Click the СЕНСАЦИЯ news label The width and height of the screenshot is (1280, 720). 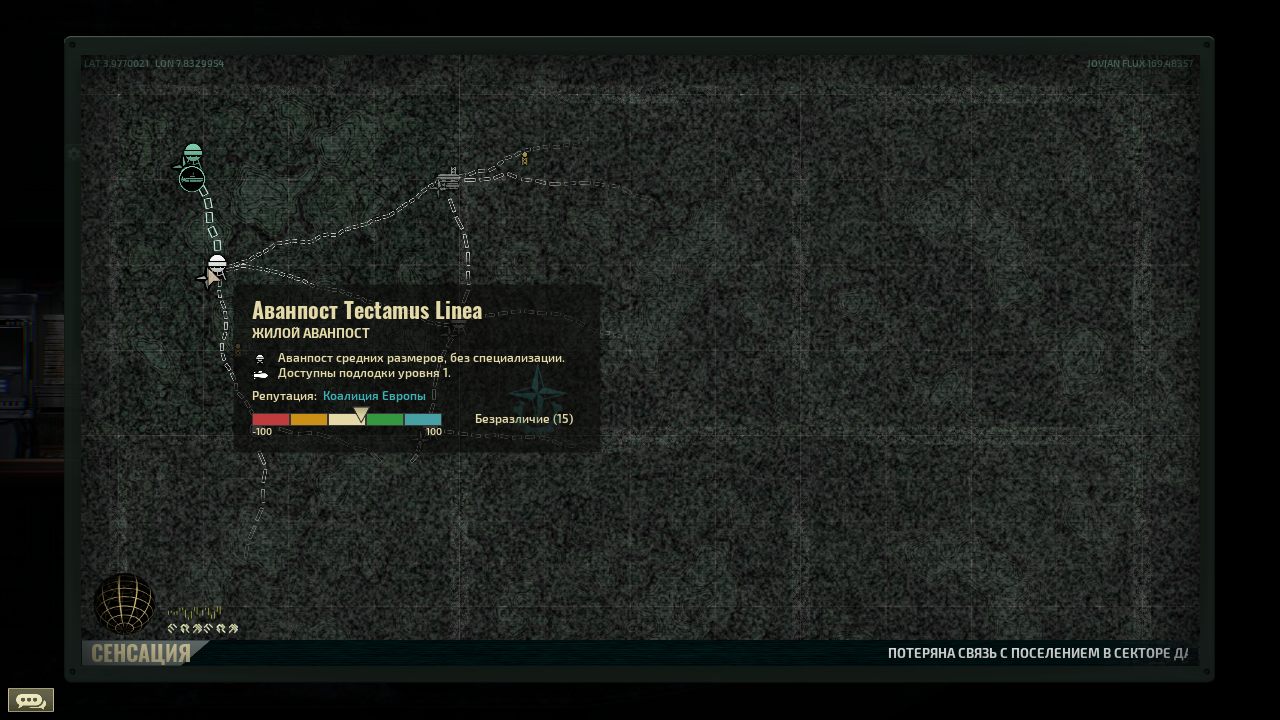[141, 654]
